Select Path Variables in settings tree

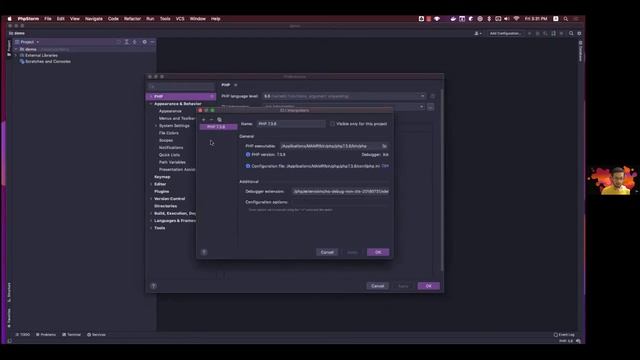(x=172, y=162)
